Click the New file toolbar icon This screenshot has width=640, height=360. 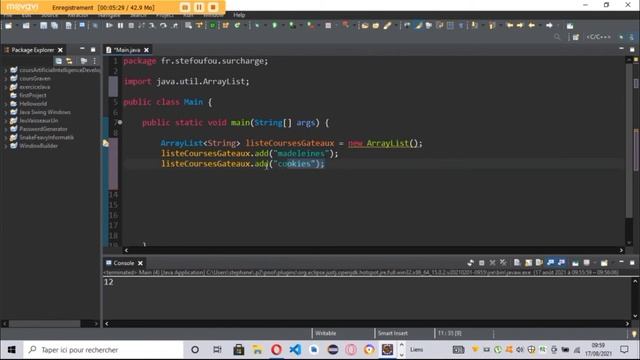point(8,26)
